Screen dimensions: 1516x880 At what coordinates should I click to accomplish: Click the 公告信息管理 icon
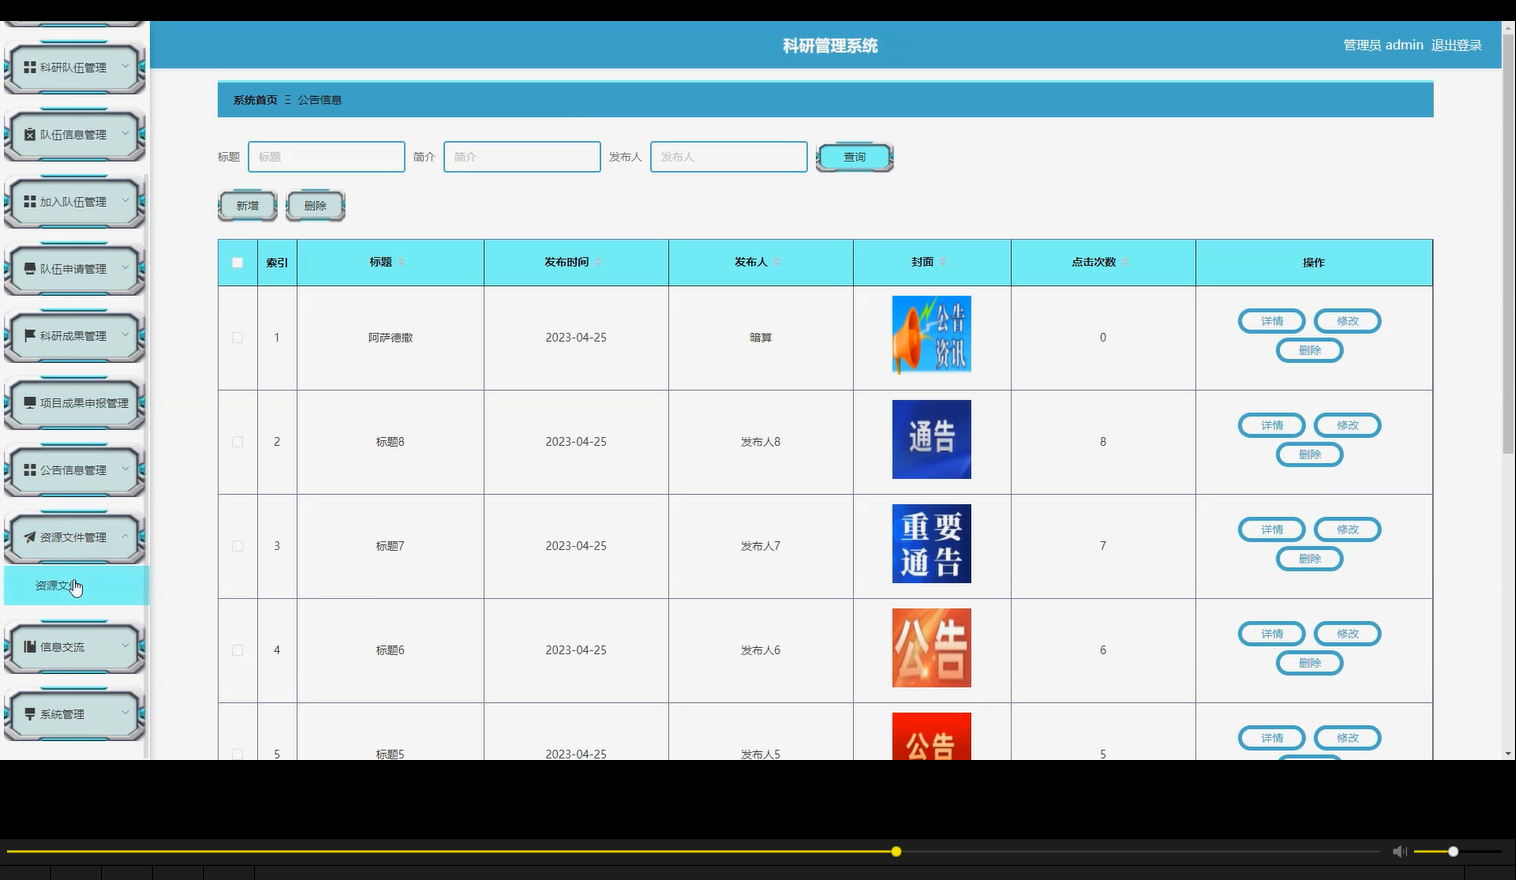click(28, 468)
